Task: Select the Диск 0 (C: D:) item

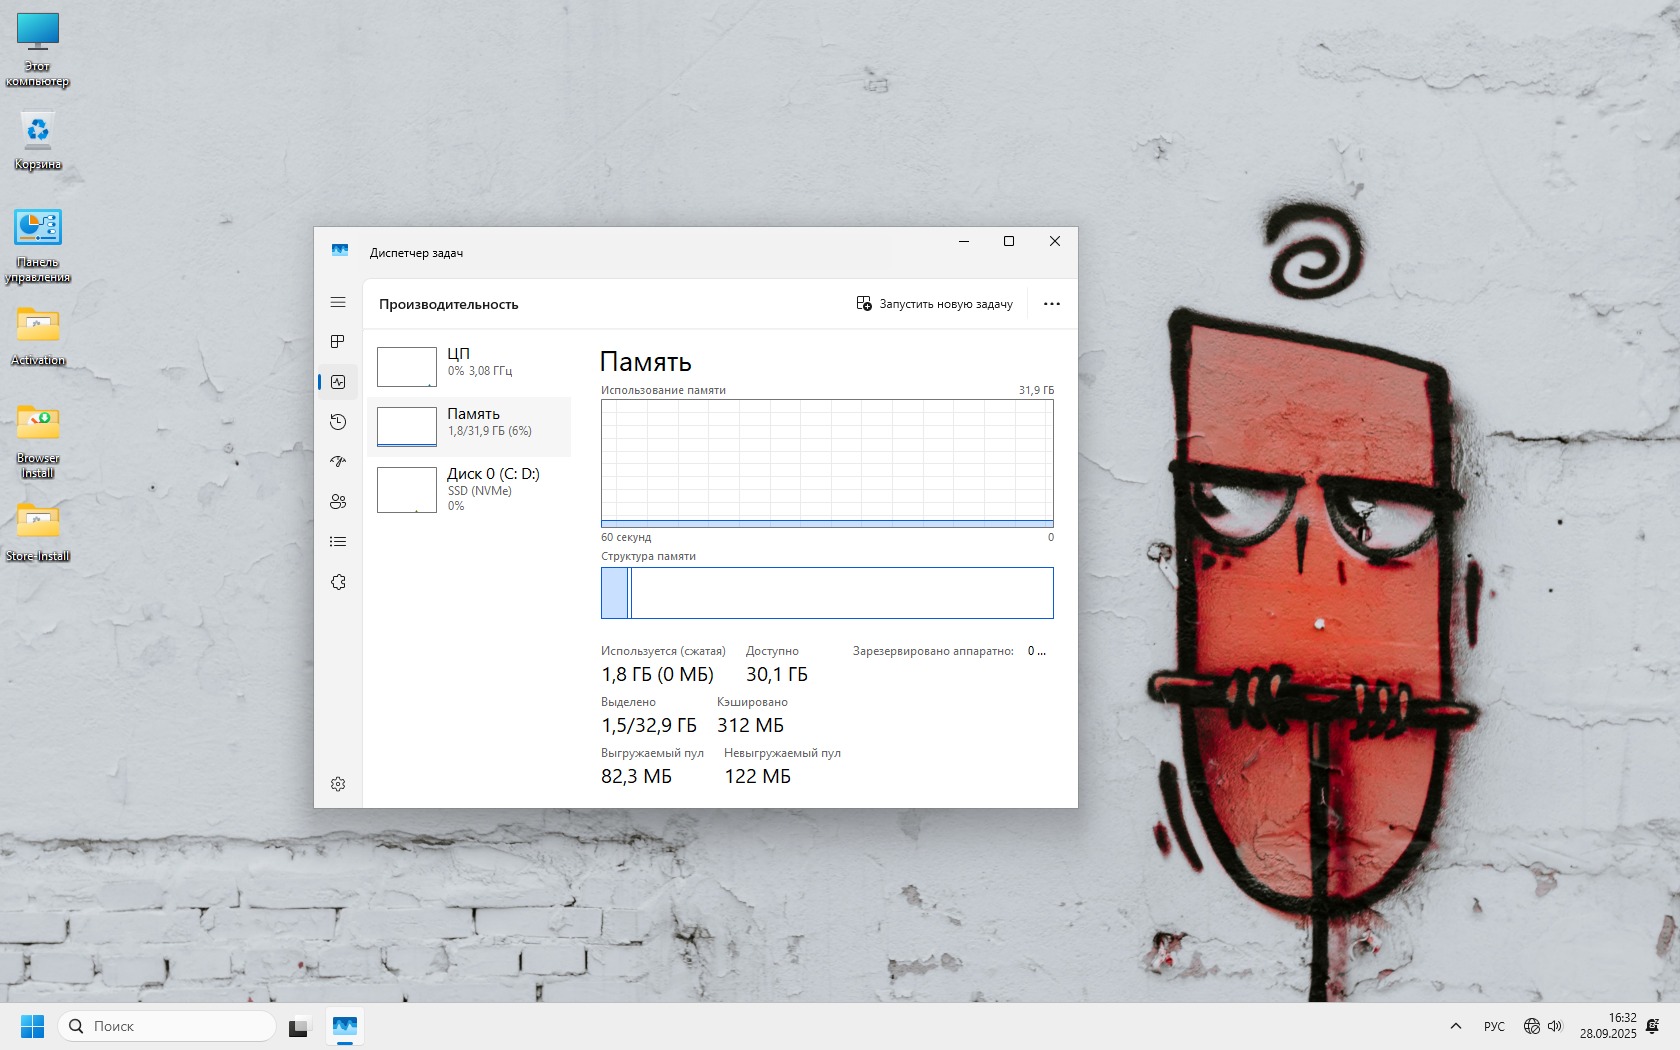Action: [469, 489]
